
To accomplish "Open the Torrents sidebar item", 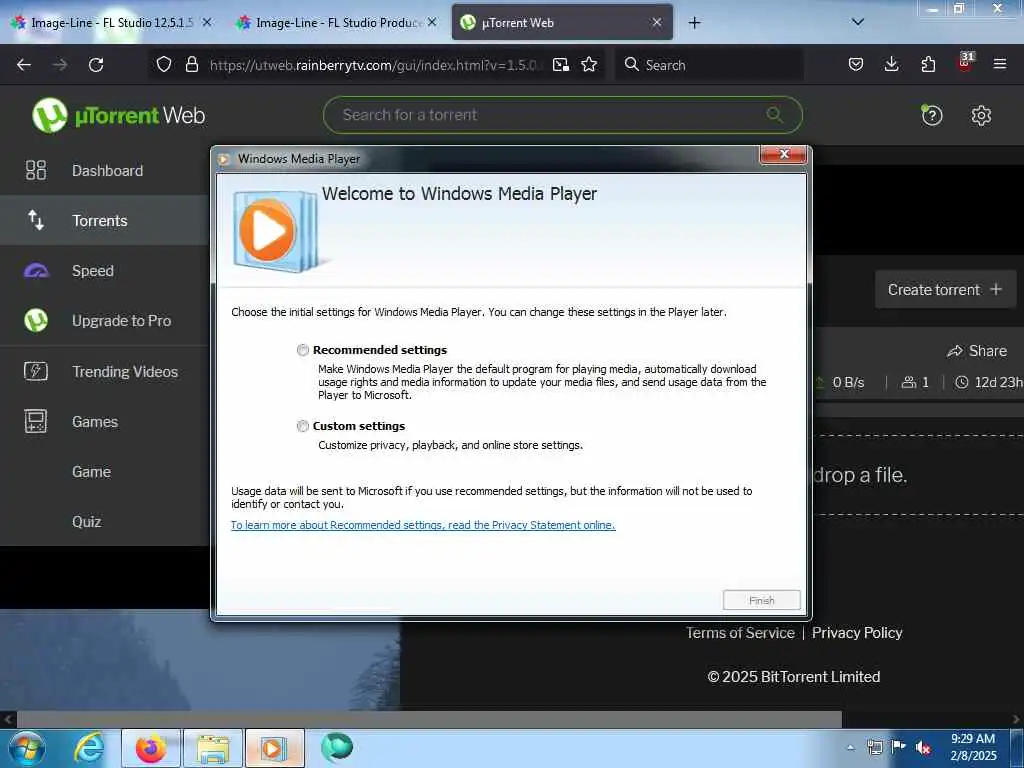I will click(104, 220).
